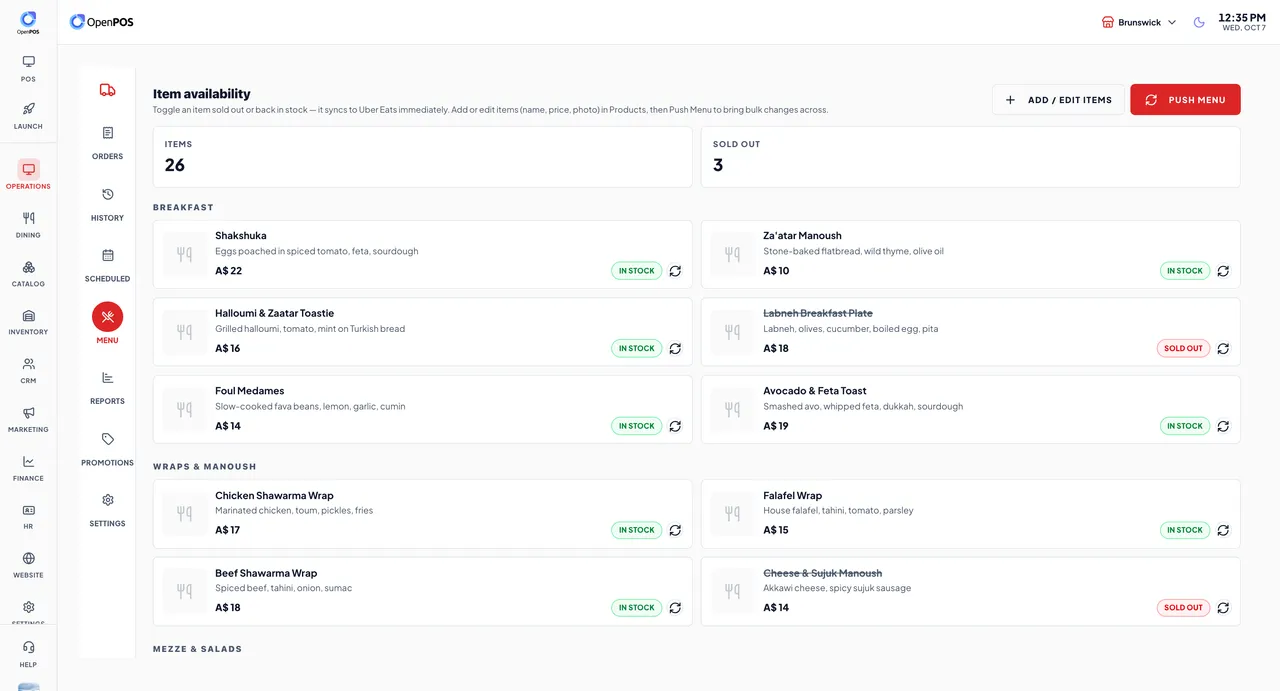Mark Labneh Breakfast Plate back in stock
The image size is (1280, 691).
(x=1183, y=348)
